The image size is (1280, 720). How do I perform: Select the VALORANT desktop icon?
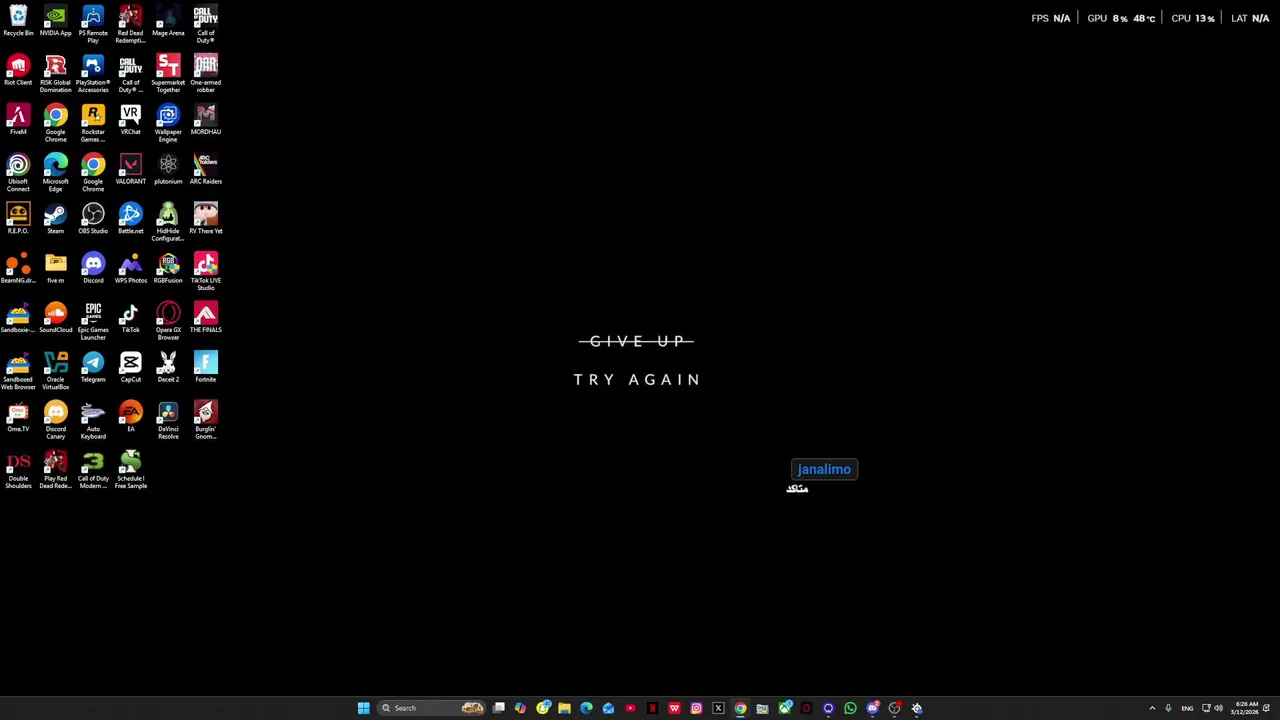(130, 170)
